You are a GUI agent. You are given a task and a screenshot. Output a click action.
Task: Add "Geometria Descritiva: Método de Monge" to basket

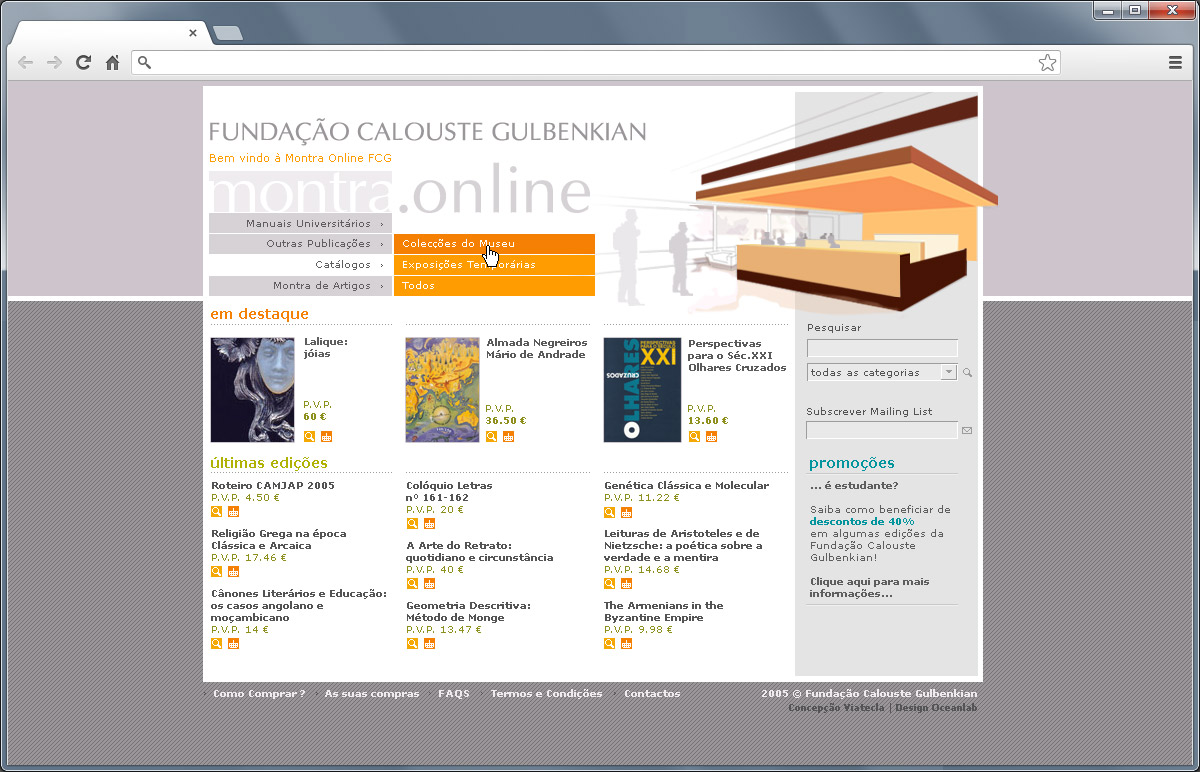(x=429, y=643)
